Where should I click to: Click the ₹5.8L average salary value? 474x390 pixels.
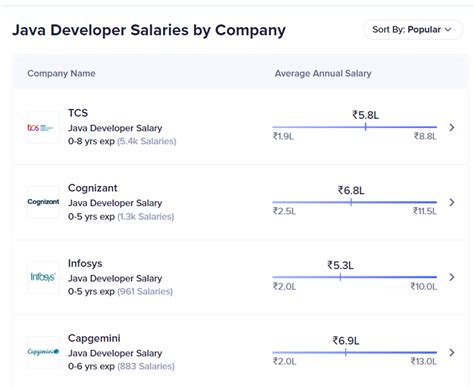(x=365, y=115)
